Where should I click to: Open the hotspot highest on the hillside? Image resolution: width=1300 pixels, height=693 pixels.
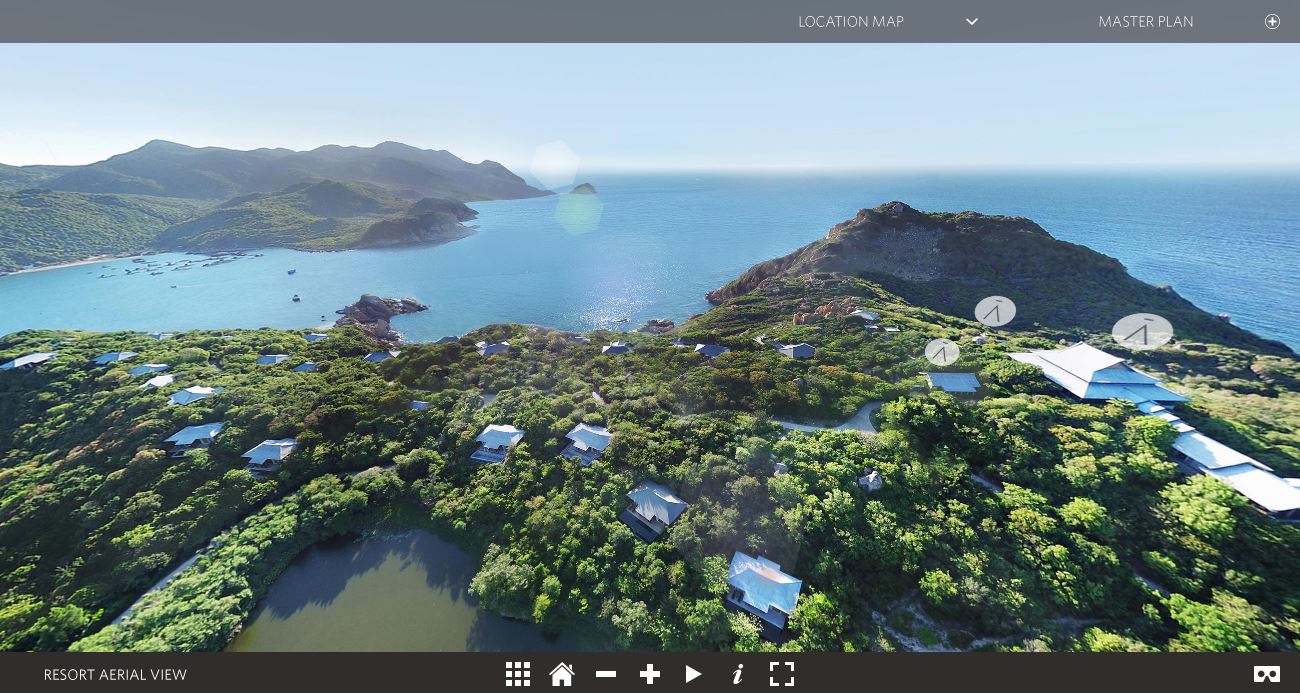pyautogui.click(x=995, y=311)
